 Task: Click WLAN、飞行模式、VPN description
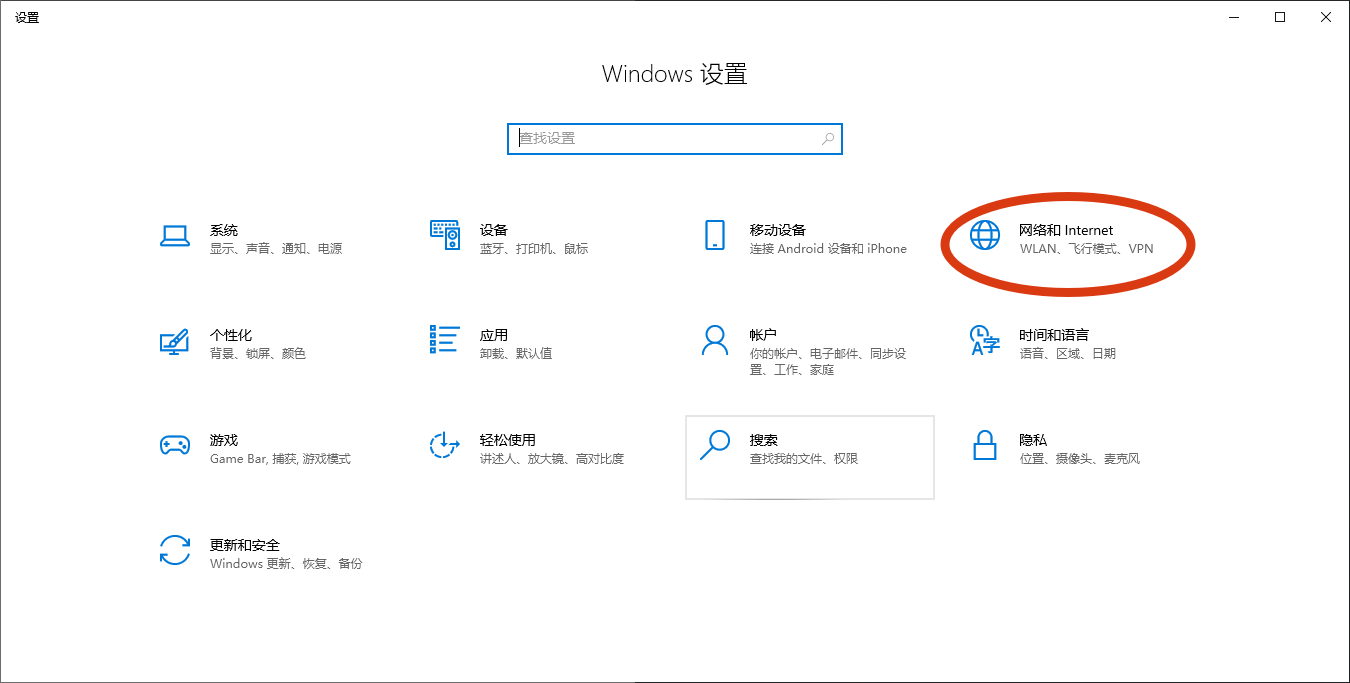(1086, 249)
